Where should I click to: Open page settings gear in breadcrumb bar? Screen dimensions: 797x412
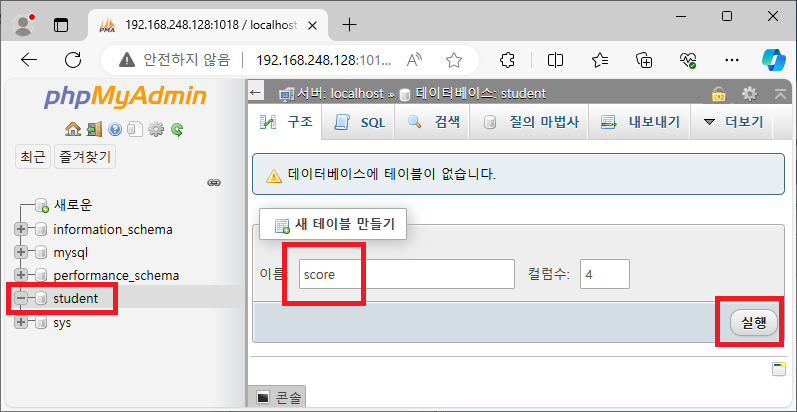point(749,93)
